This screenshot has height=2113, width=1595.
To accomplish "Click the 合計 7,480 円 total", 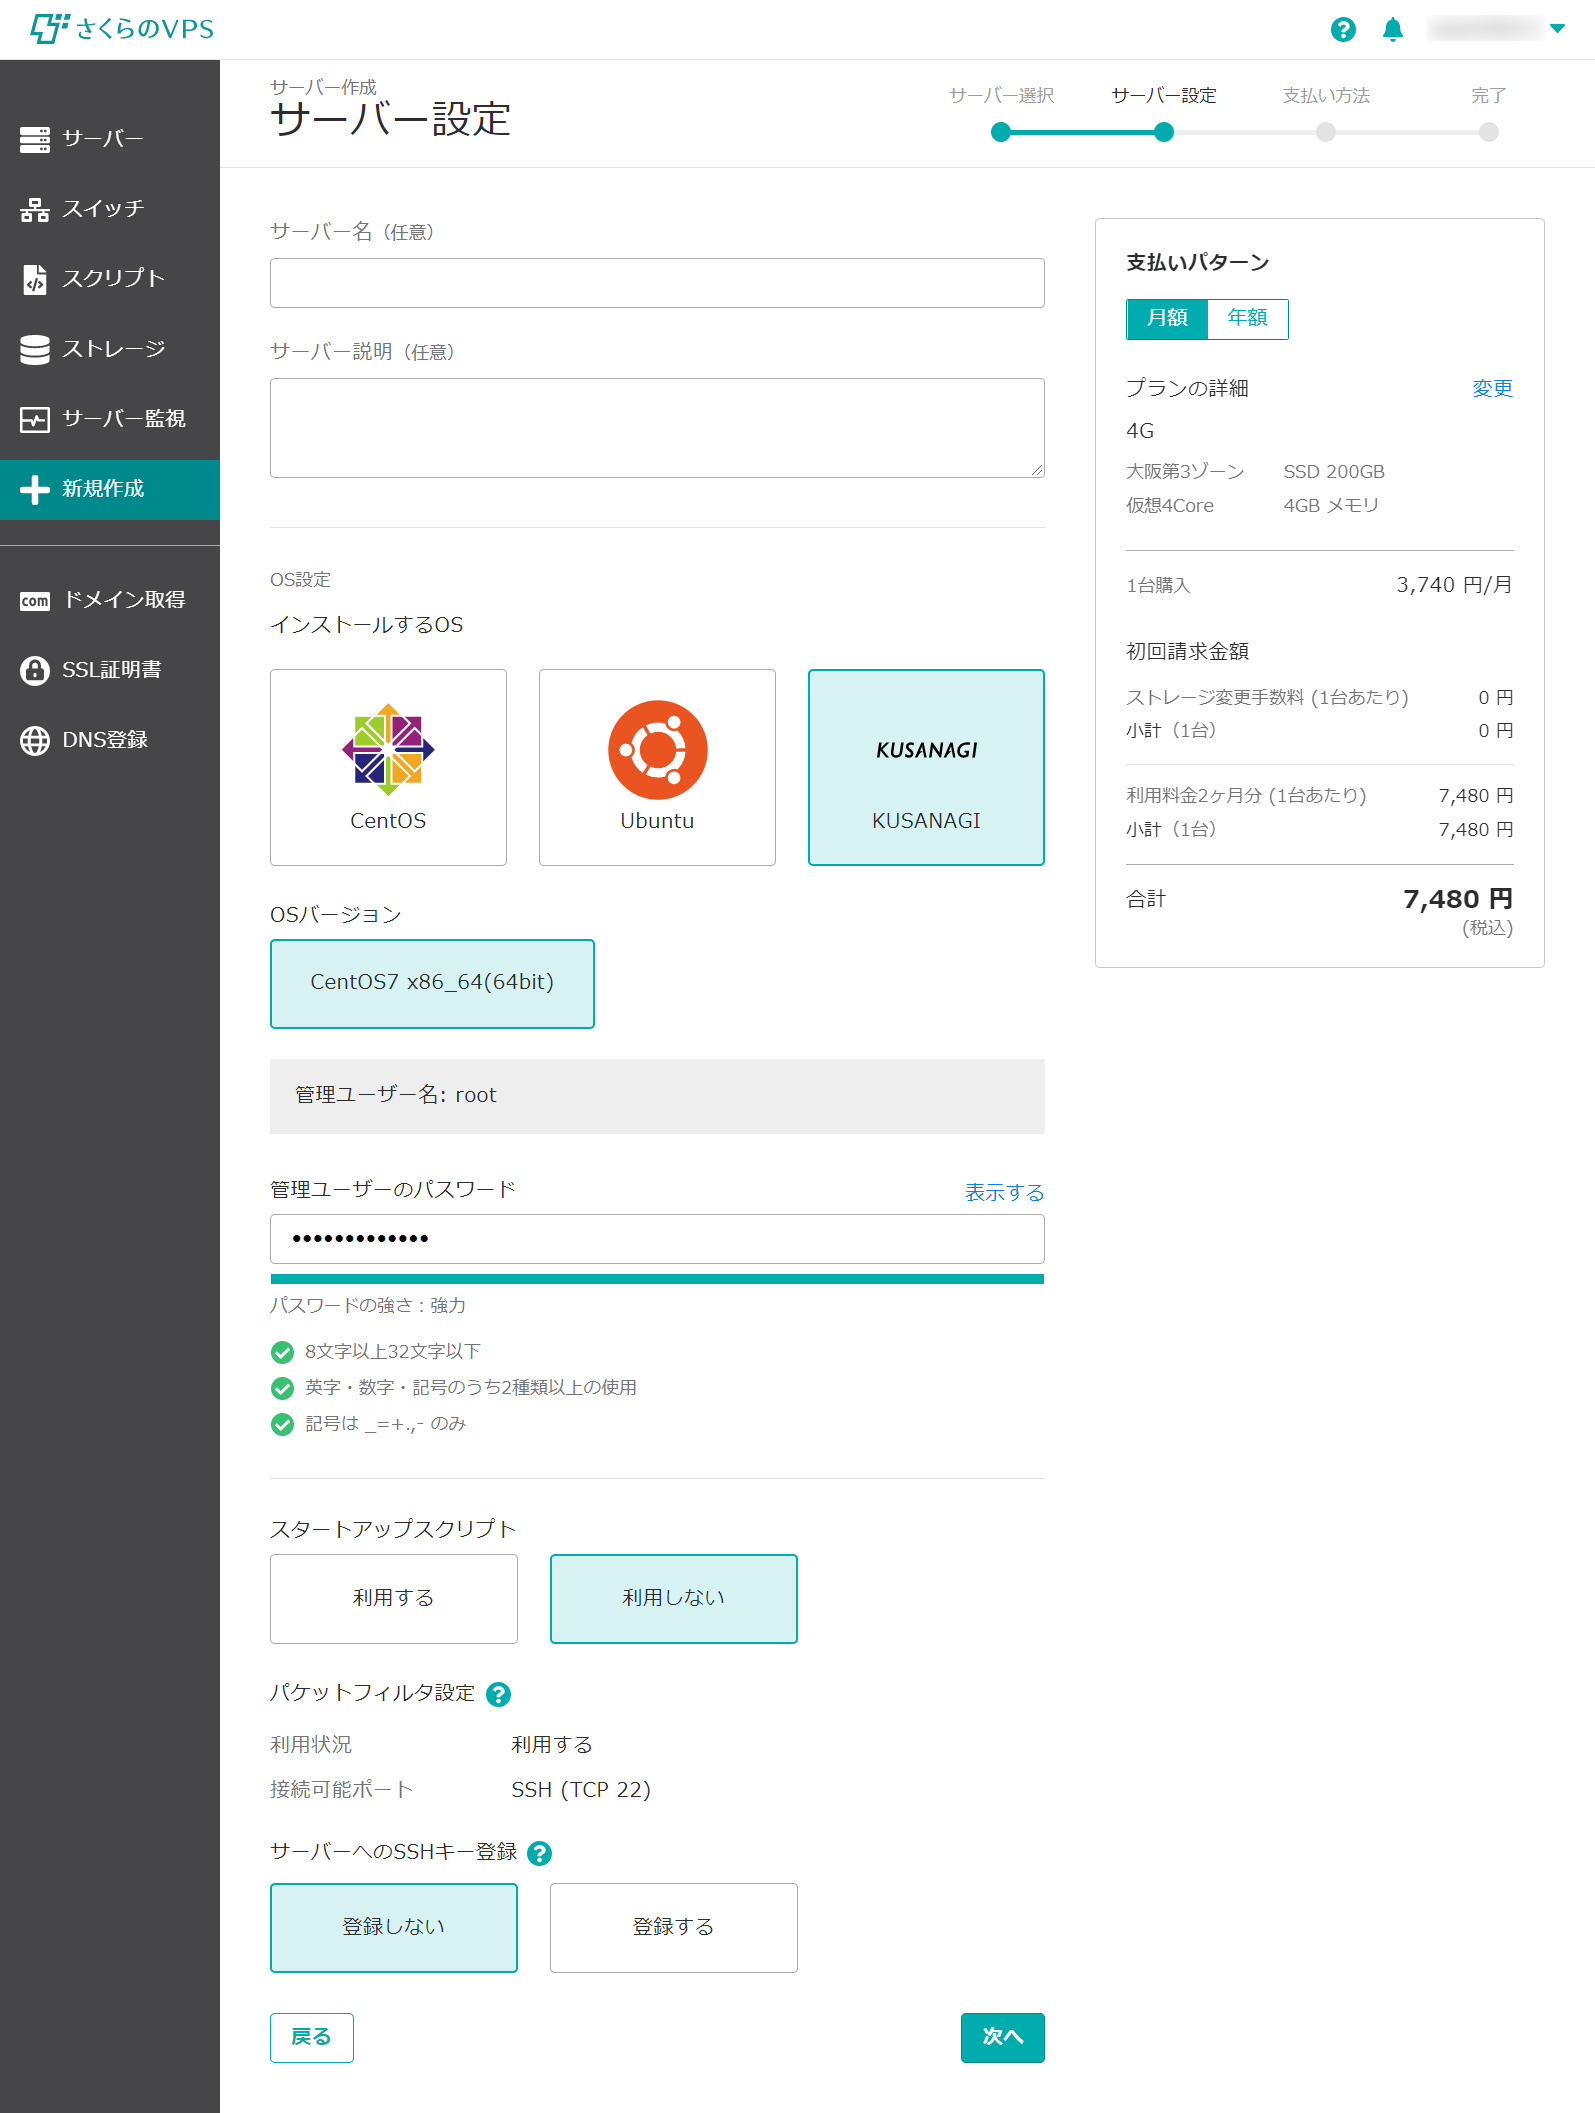I will pyautogui.click(x=1458, y=899).
